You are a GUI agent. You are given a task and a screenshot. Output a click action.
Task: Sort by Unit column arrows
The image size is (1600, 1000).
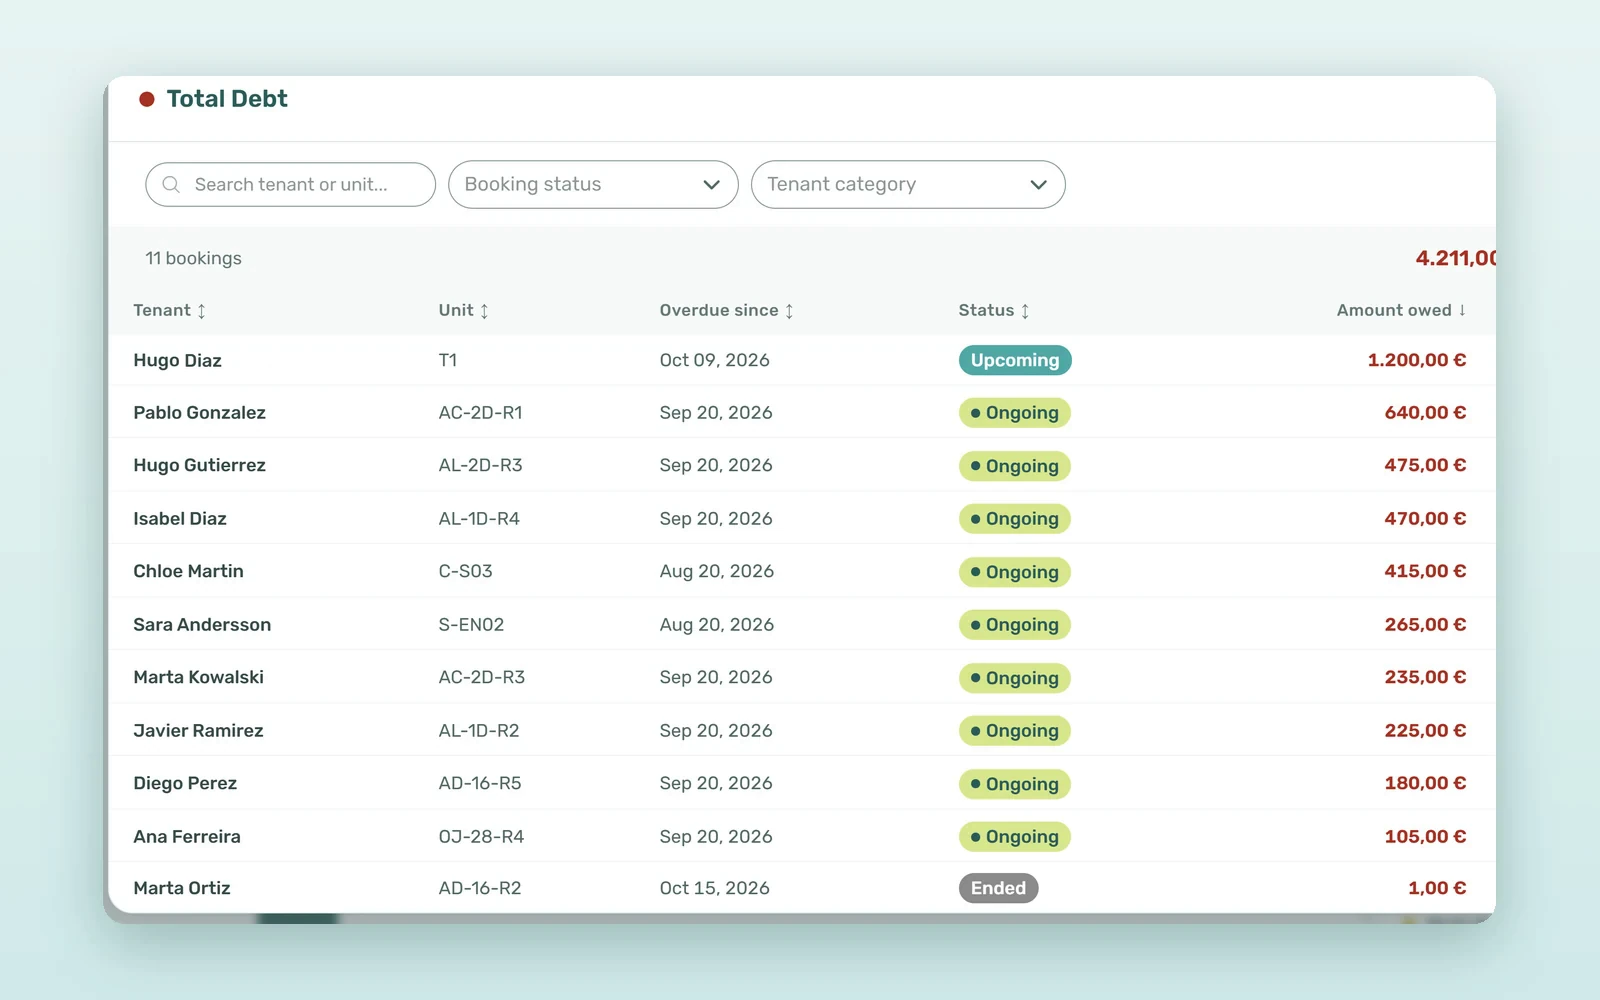point(484,311)
